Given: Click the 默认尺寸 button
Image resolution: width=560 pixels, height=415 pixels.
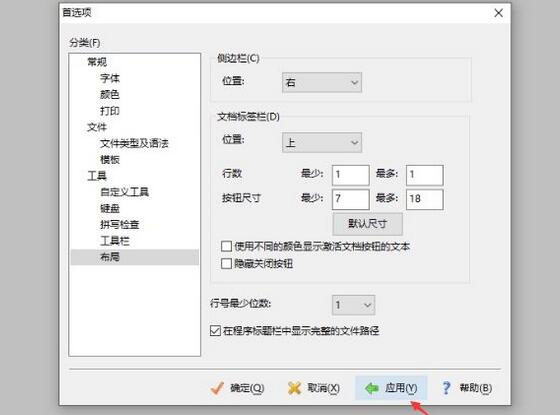Looking at the screenshot, I should (368, 224).
